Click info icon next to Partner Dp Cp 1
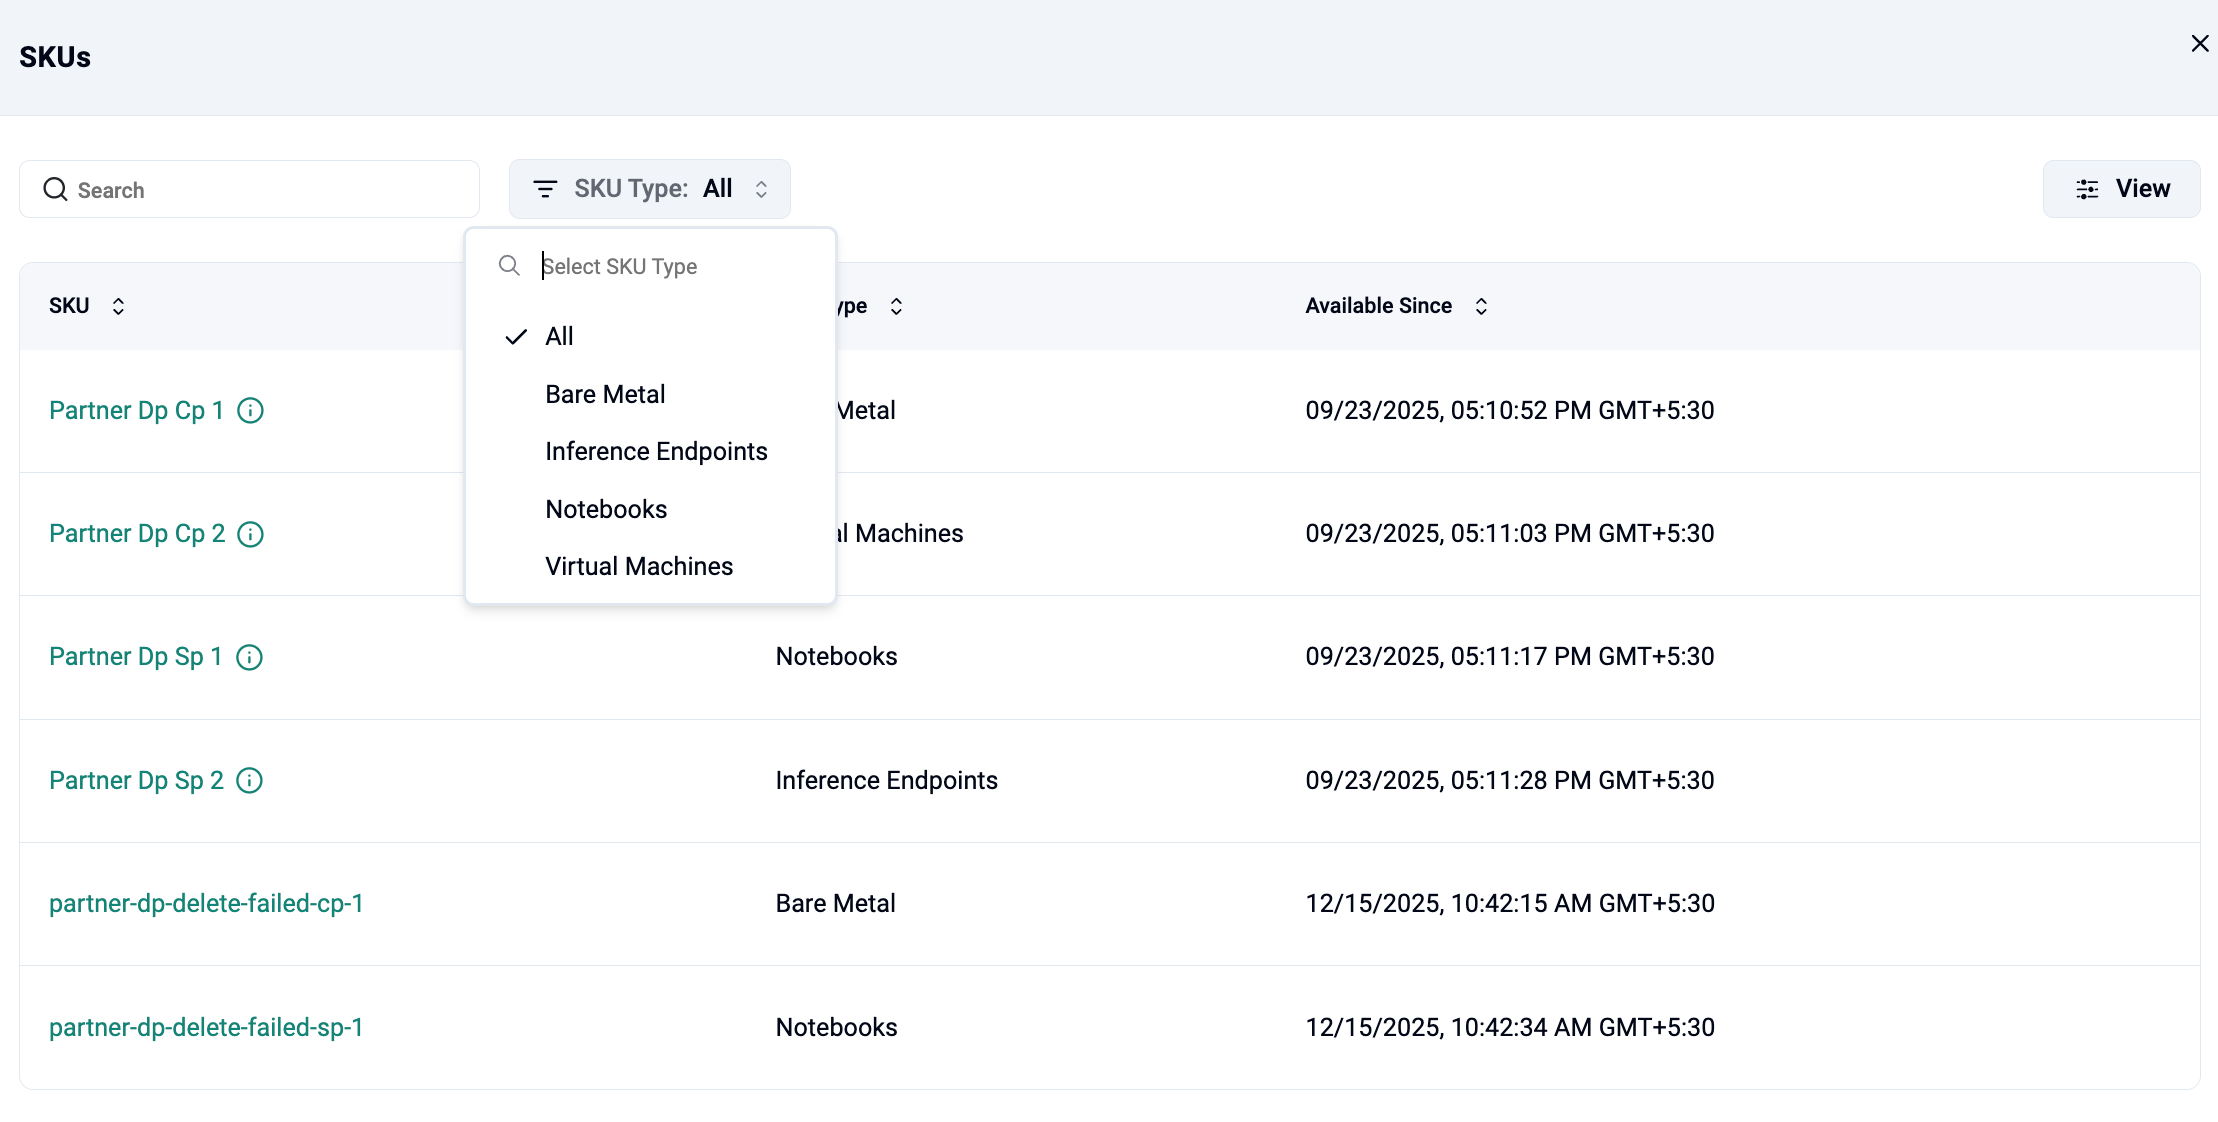This screenshot has height=1122, width=2218. click(x=250, y=410)
